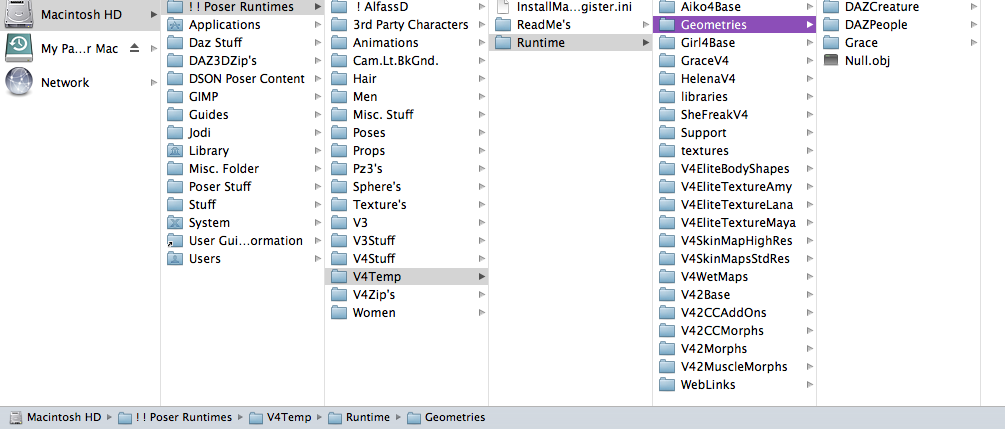Expand the Network arrow in sidebar
The image size is (1005, 429).
(x=154, y=82)
